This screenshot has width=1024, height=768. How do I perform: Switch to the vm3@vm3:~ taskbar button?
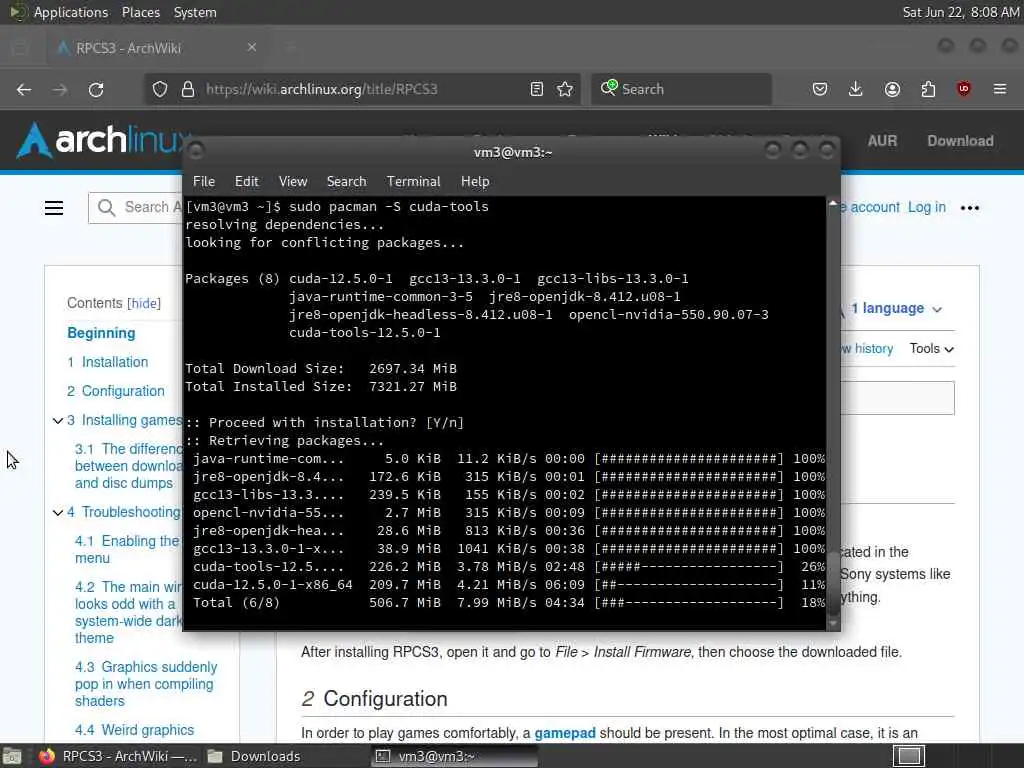[455, 756]
